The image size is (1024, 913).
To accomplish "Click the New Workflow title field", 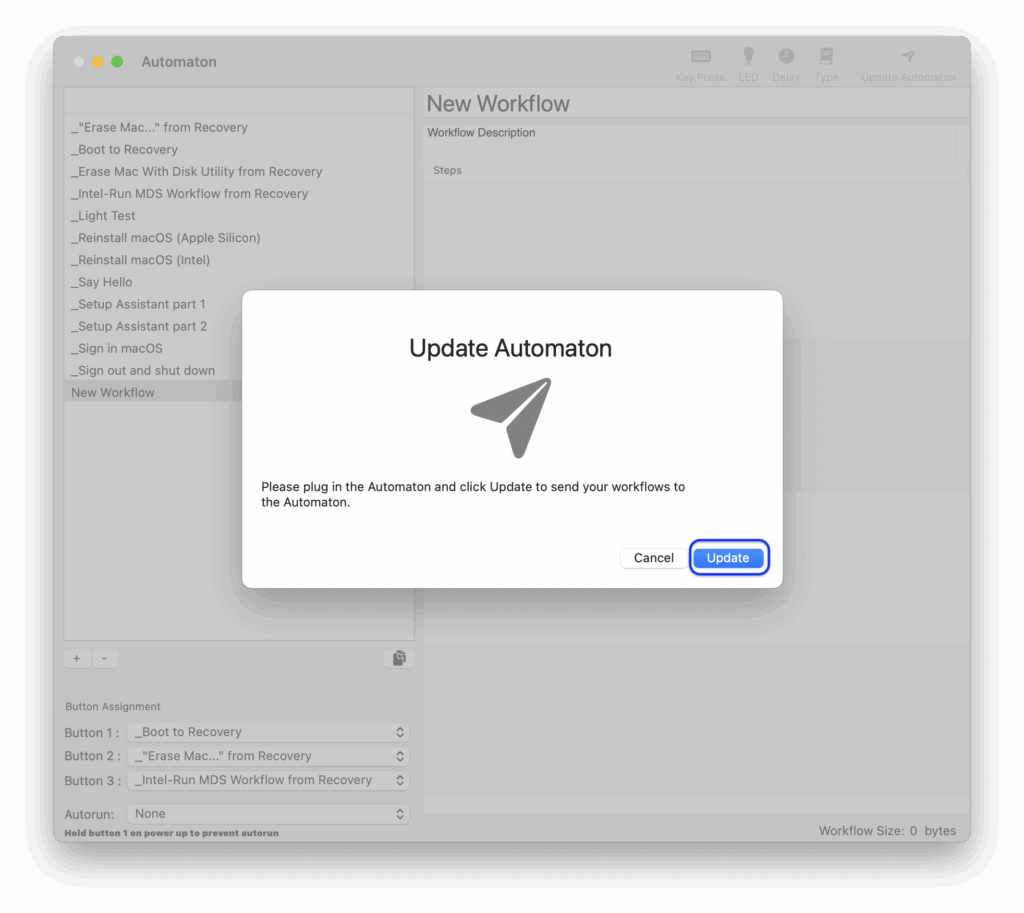I will click(696, 104).
